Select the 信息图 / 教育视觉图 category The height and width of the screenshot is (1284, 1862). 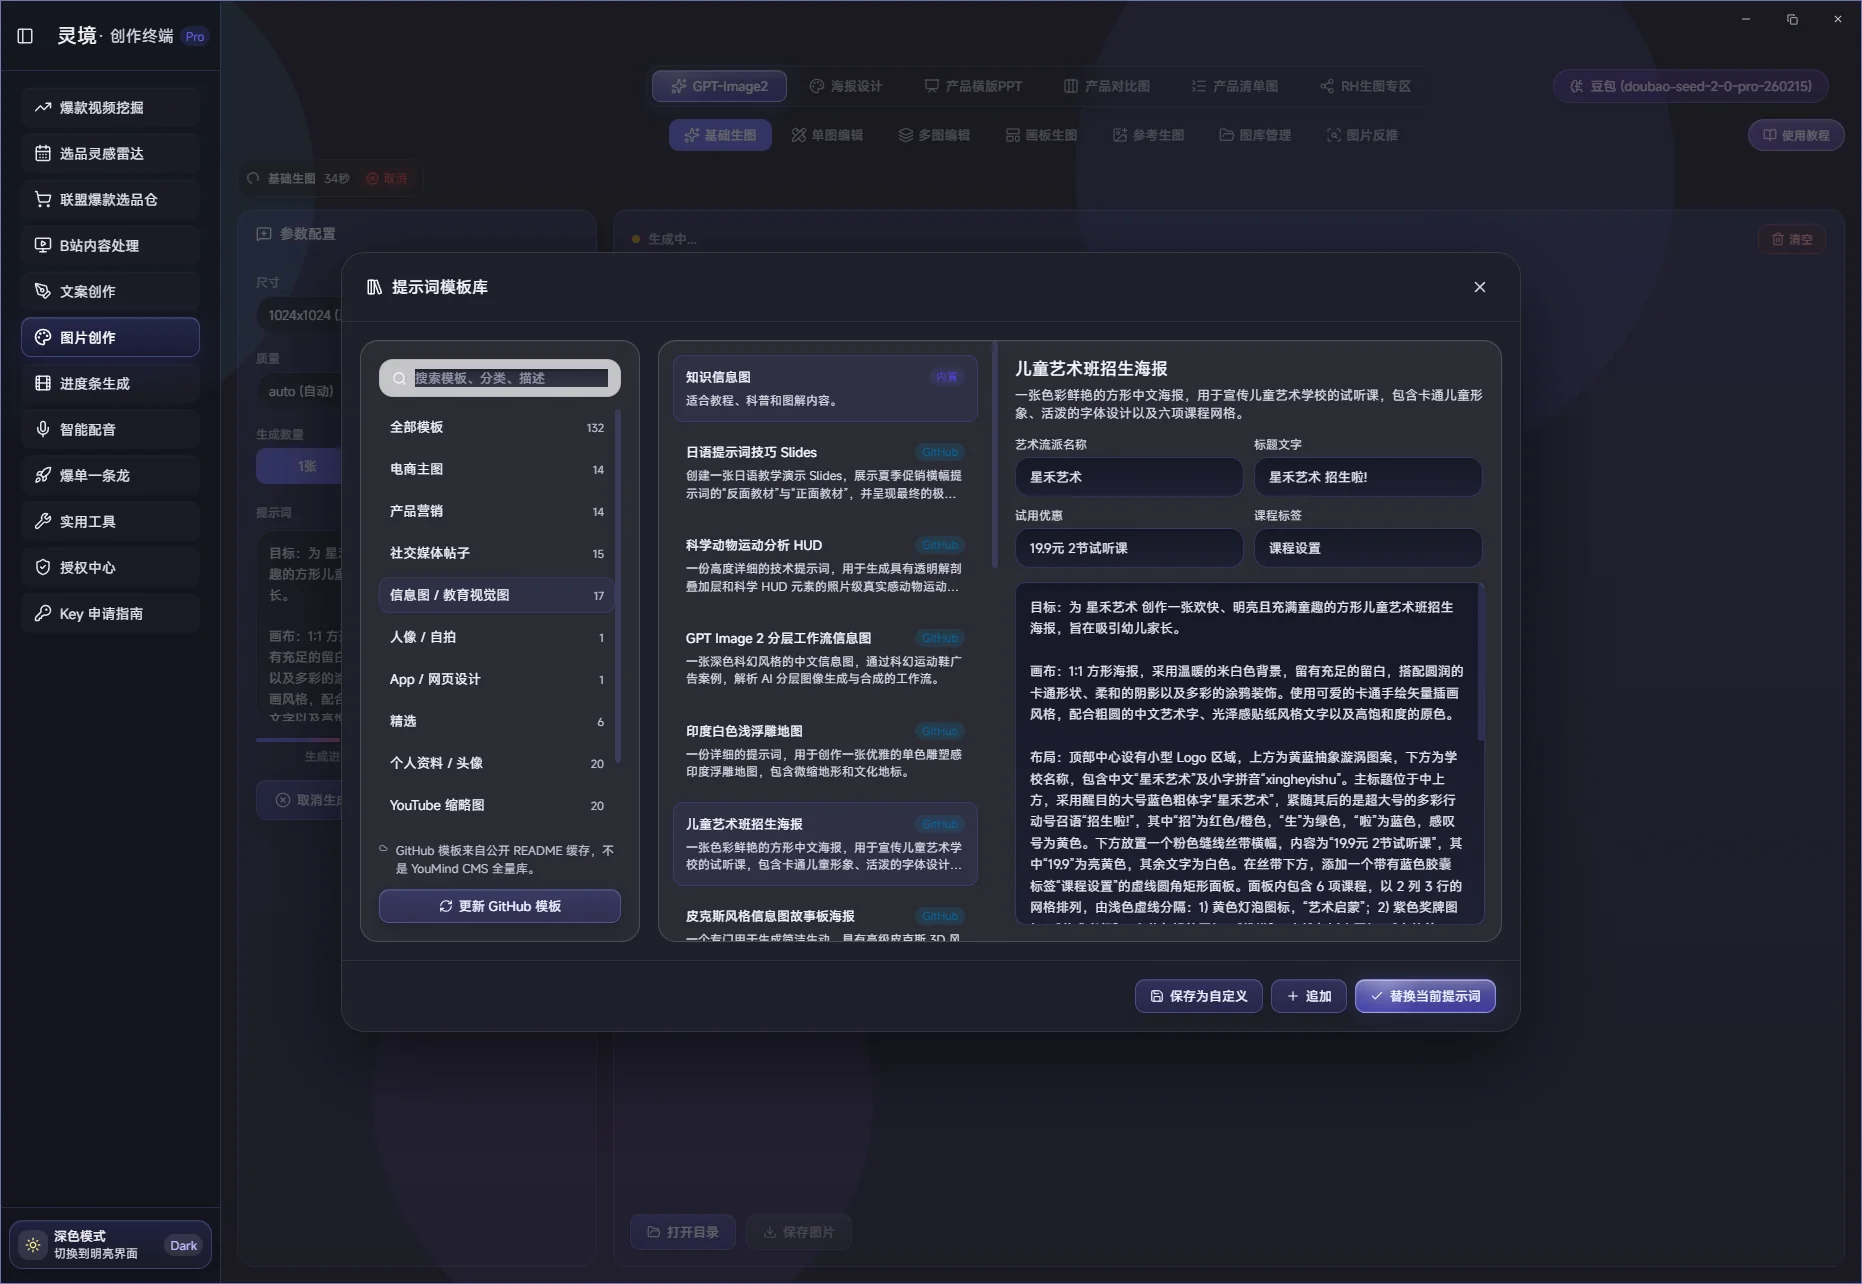(497, 595)
